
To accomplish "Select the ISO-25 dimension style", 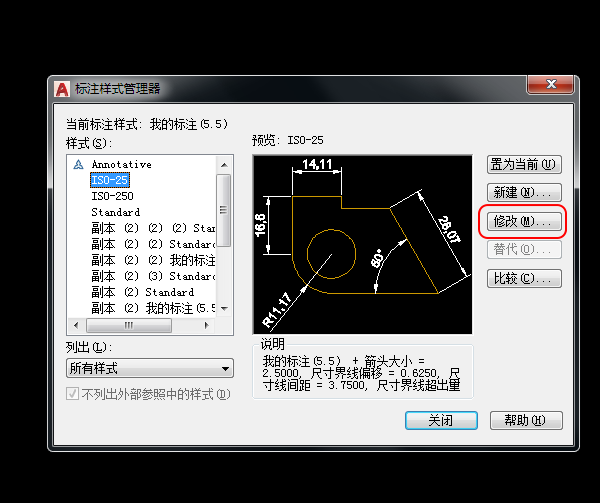I will pyautogui.click(x=110, y=180).
